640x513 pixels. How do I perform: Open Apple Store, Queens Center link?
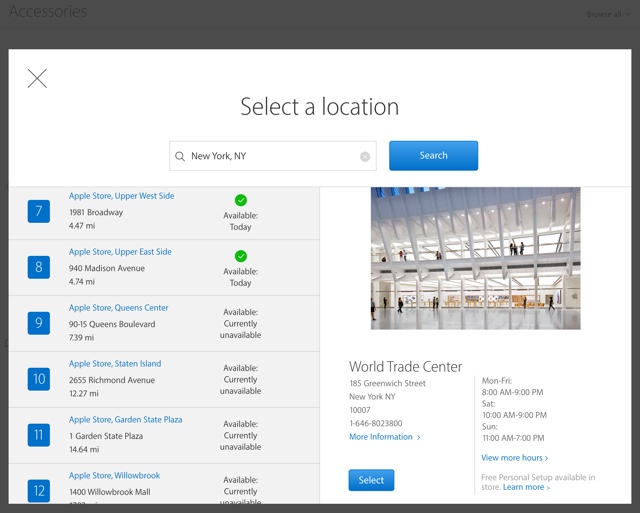point(118,308)
